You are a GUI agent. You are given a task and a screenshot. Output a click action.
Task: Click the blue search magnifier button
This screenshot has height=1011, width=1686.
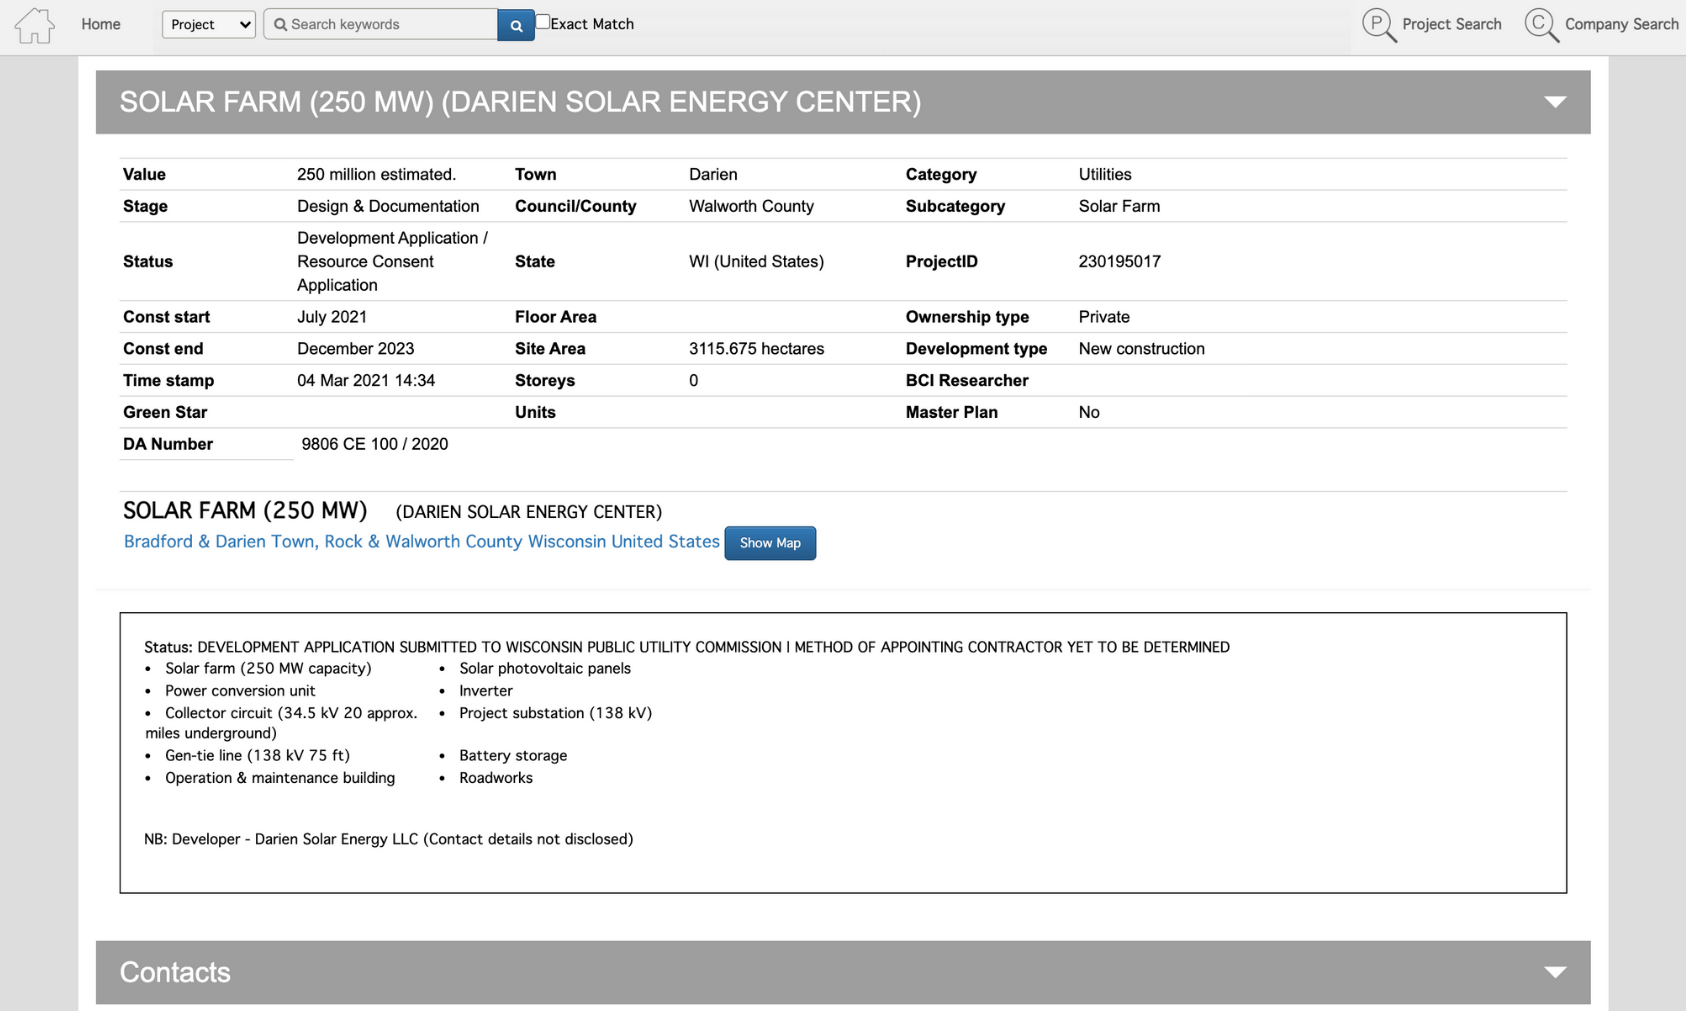pos(516,25)
